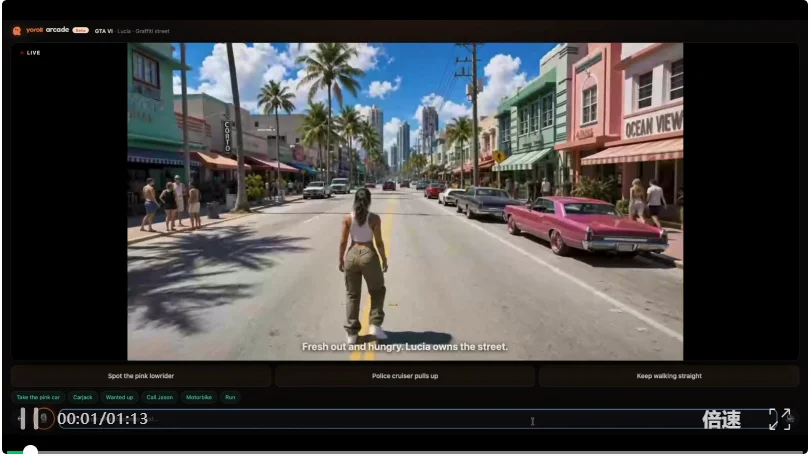810x456 pixels.
Task: Select the 'Motorbike' suggestion chip
Action: [199, 397]
